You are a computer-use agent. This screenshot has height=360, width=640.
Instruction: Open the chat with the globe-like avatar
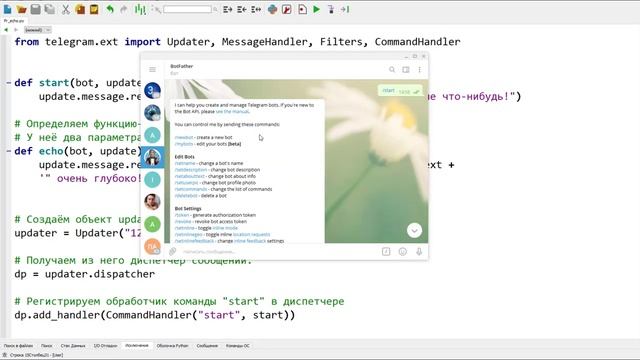(152, 113)
